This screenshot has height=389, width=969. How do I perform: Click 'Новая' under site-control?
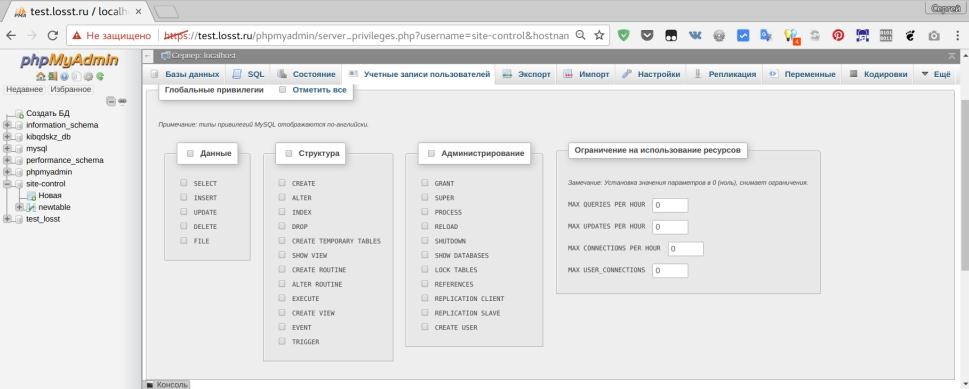[49, 195]
